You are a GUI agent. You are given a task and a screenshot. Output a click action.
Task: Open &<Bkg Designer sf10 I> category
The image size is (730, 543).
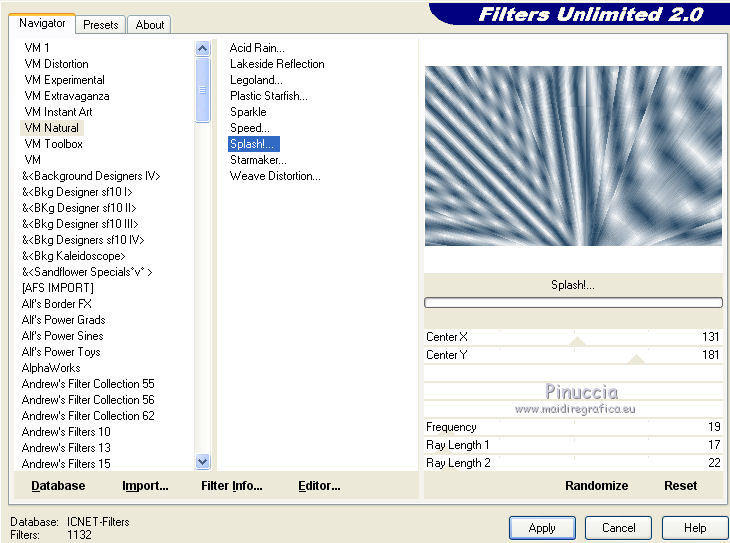[x=77, y=192]
